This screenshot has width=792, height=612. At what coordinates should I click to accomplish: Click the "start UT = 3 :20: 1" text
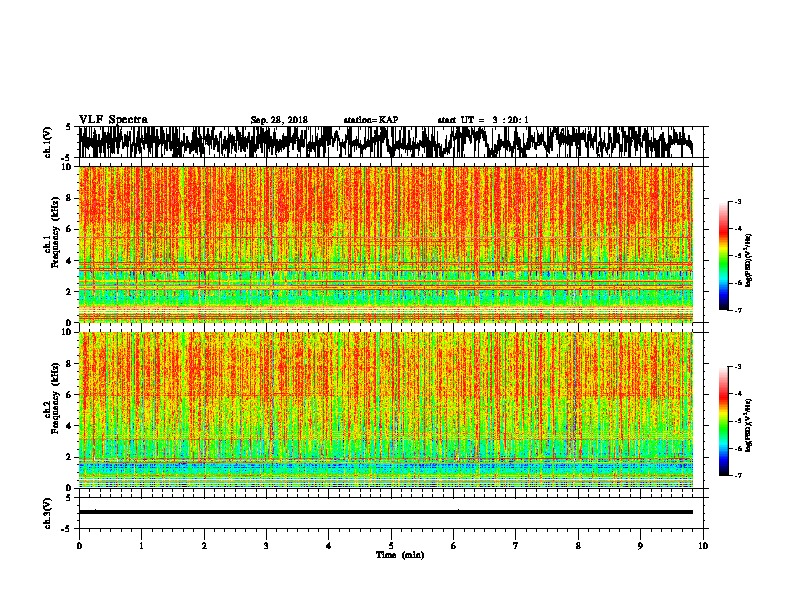pyautogui.click(x=483, y=120)
